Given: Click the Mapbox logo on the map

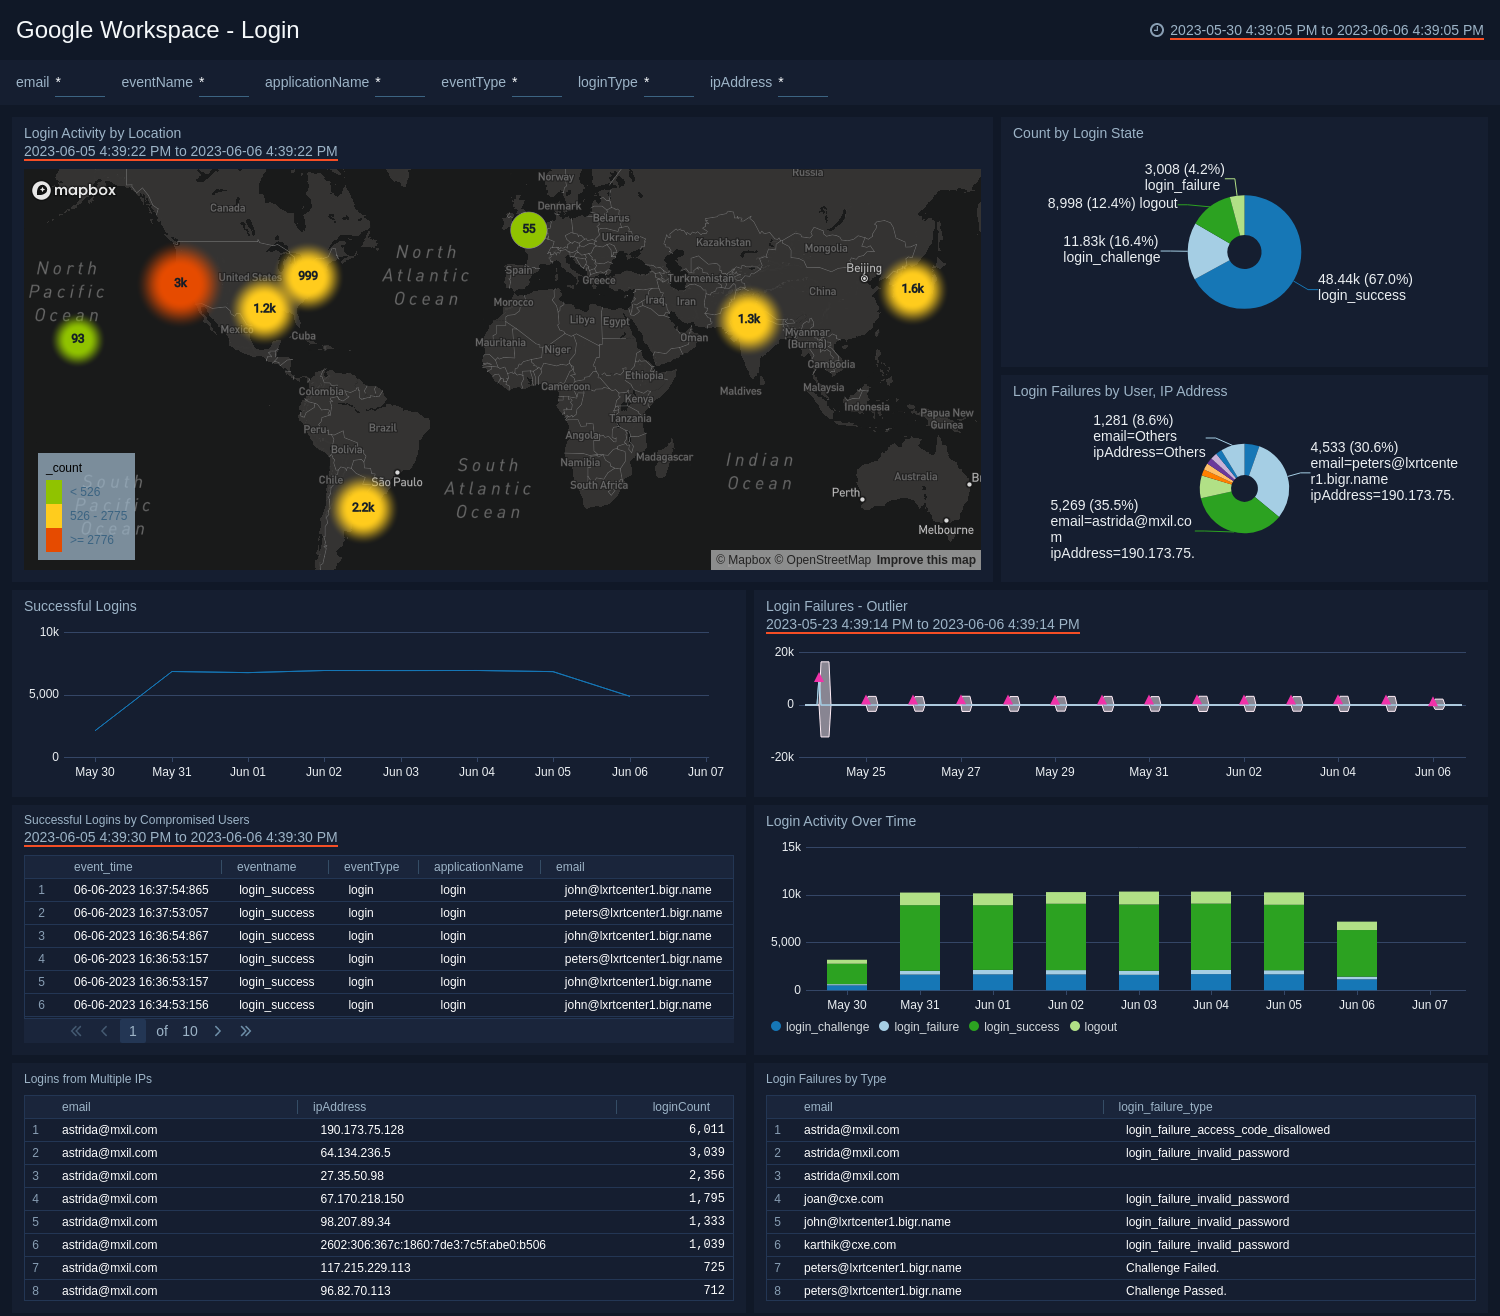Looking at the screenshot, I should pos(75,190).
